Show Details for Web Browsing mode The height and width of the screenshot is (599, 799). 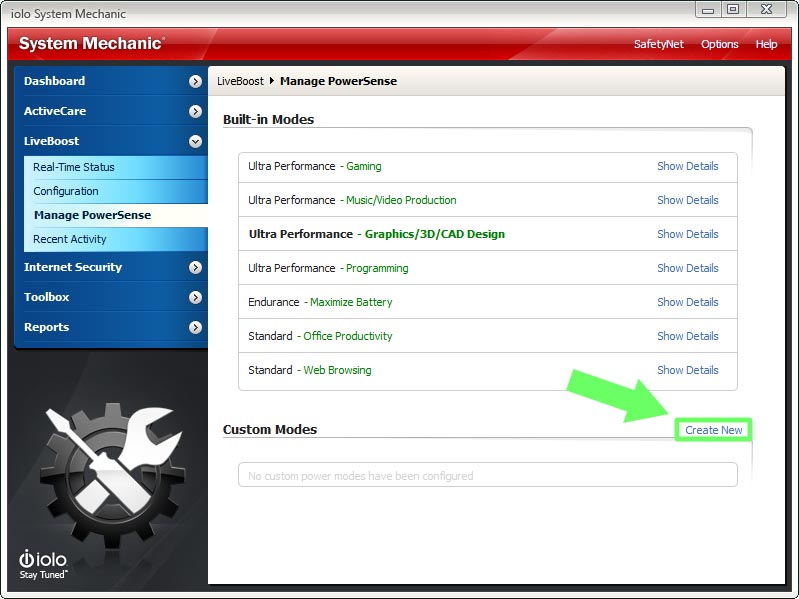(687, 370)
